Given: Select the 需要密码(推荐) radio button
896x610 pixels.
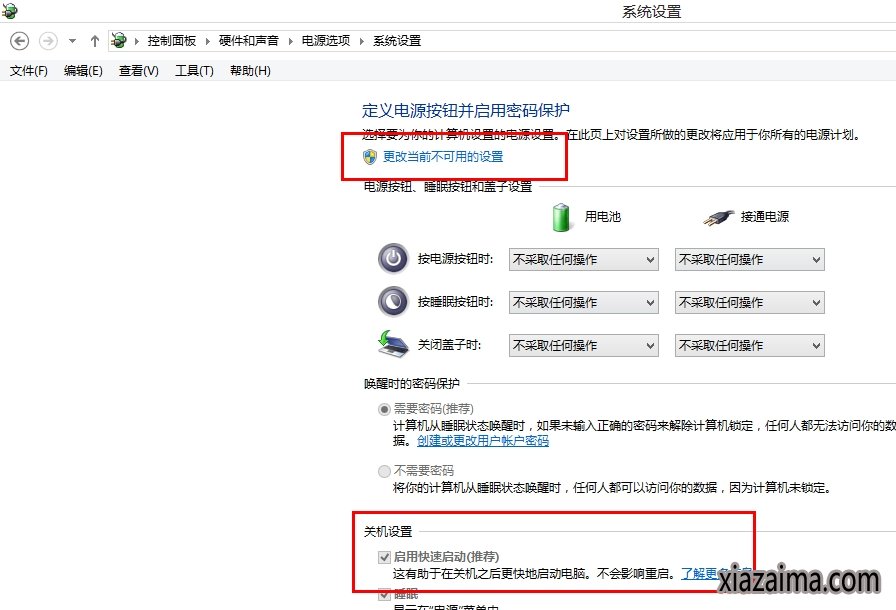Looking at the screenshot, I should pyautogui.click(x=385, y=409).
